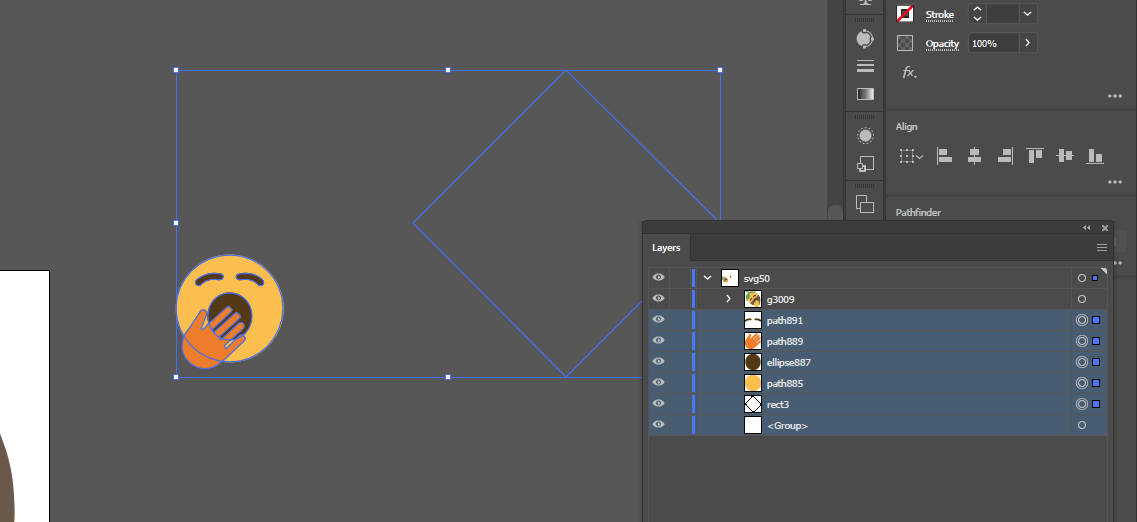Click the path889 hand thumbnail
This screenshot has height=522, width=1137.
coord(753,341)
